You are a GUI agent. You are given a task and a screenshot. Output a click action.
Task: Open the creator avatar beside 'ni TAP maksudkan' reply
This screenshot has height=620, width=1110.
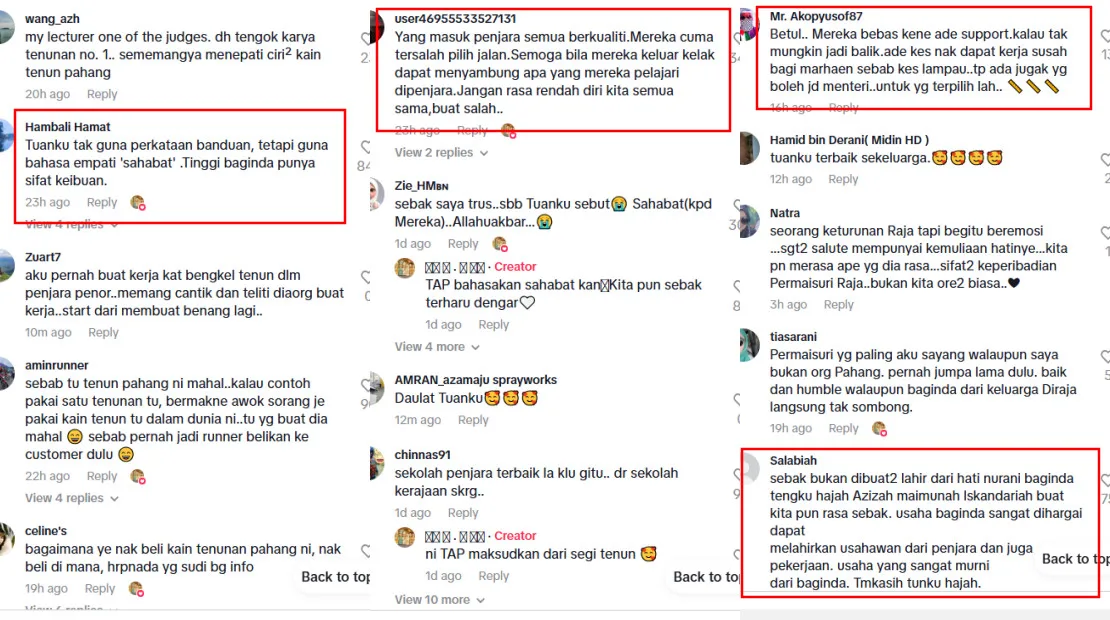[x=405, y=537]
